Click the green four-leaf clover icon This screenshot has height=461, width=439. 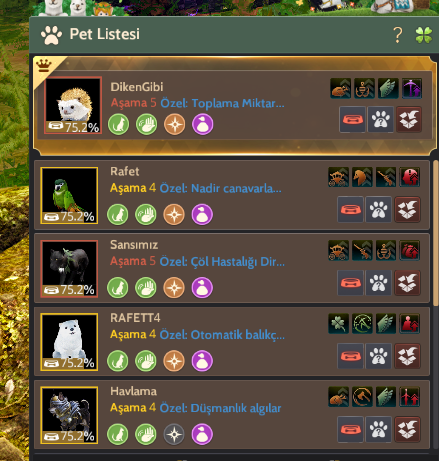(x=424, y=35)
